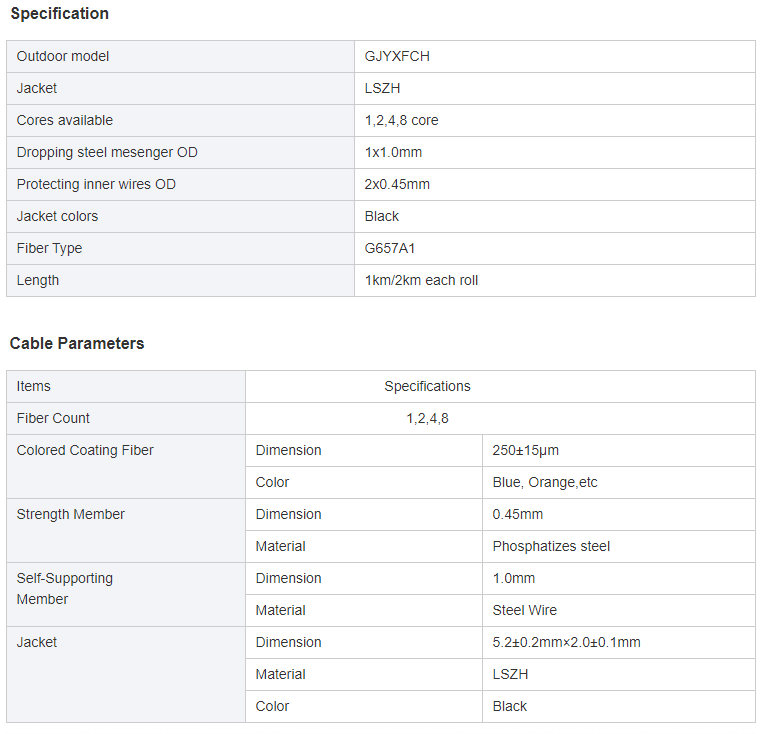This screenshot has height=734, width=766.
Task: Select the Blue, Orange,etc color cell
Action: [619, 483]
